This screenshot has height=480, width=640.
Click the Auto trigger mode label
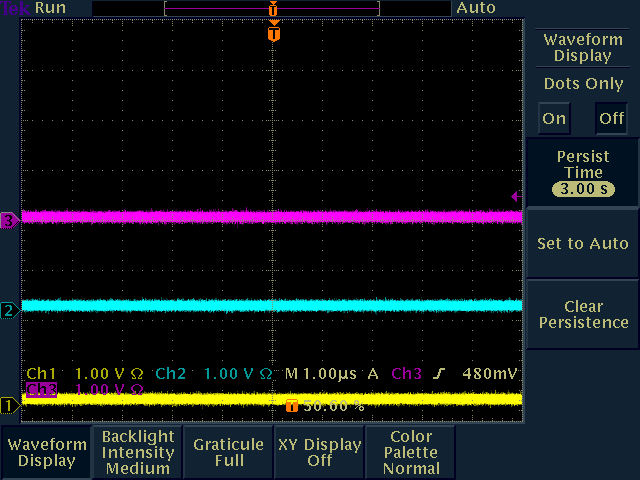pos(476,8)
